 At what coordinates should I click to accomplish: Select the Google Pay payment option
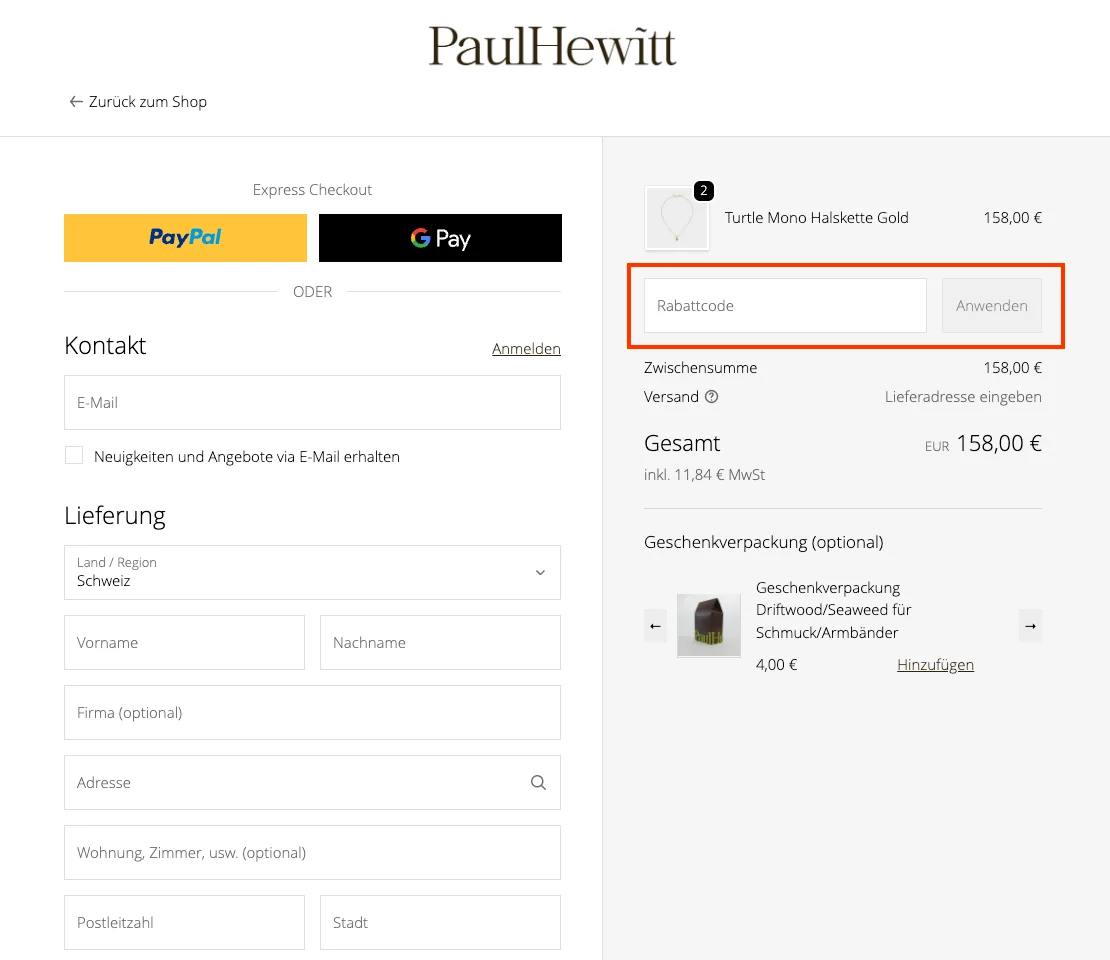click(440, 238)
